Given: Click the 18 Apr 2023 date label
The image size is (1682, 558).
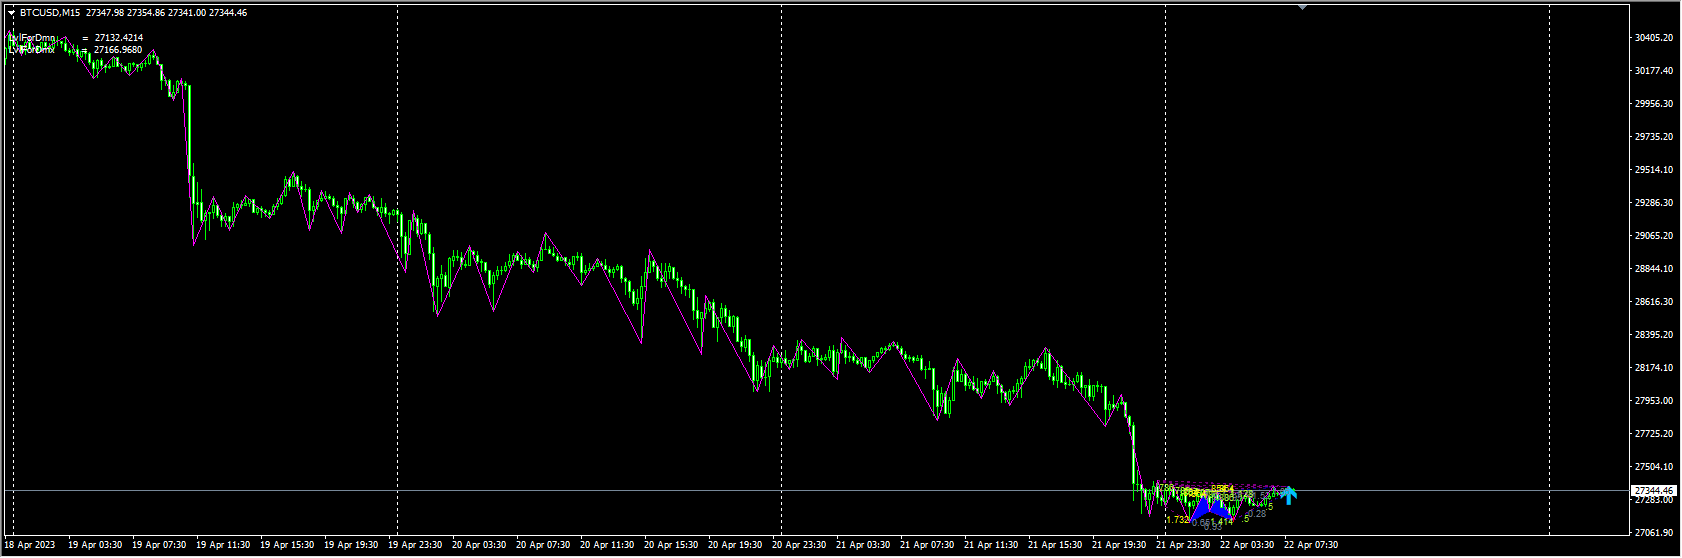Looking at the screenshot, I should (30, 546).
